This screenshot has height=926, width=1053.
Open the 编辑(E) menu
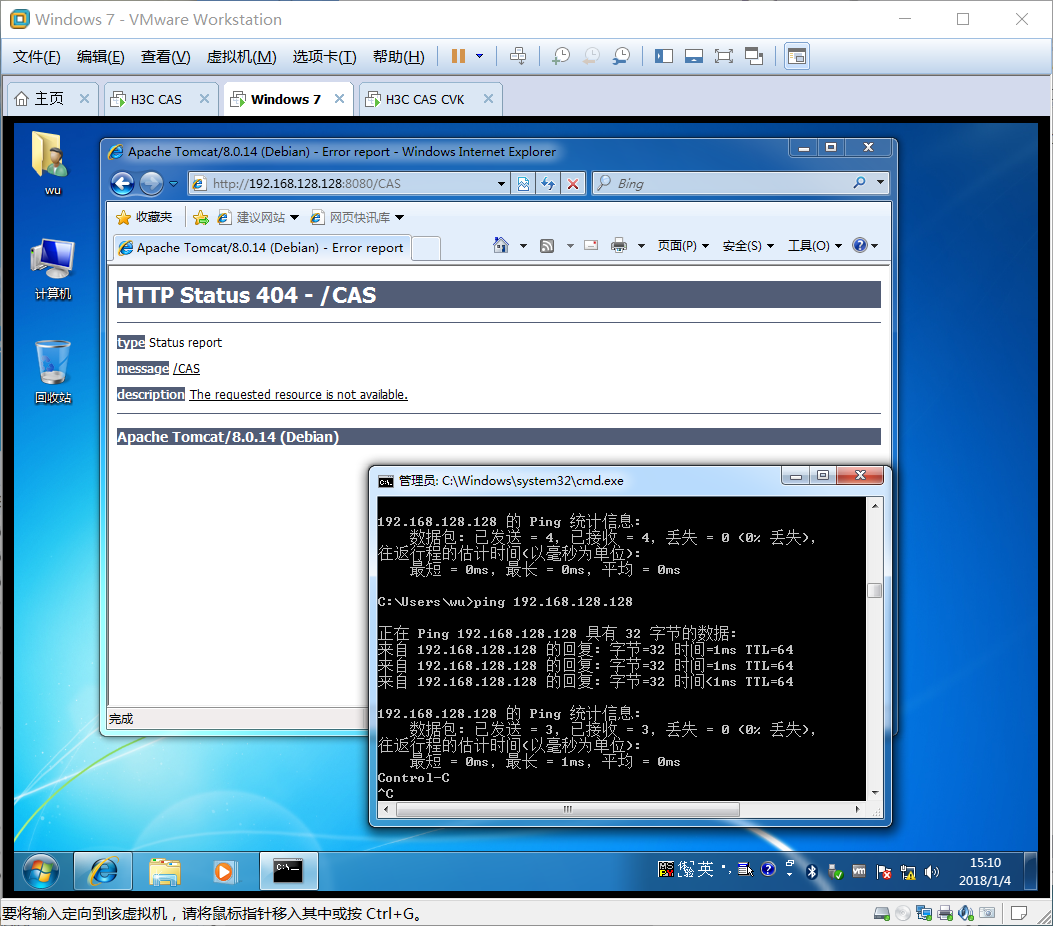click(x=101, y=57)
